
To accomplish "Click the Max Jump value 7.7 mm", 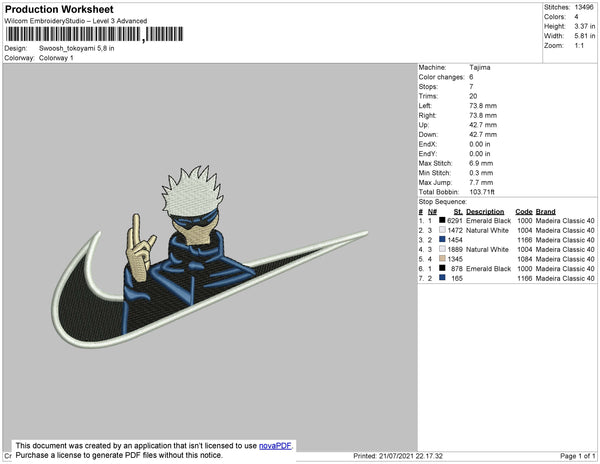I will pyautogui.click(x=481, y=182).
